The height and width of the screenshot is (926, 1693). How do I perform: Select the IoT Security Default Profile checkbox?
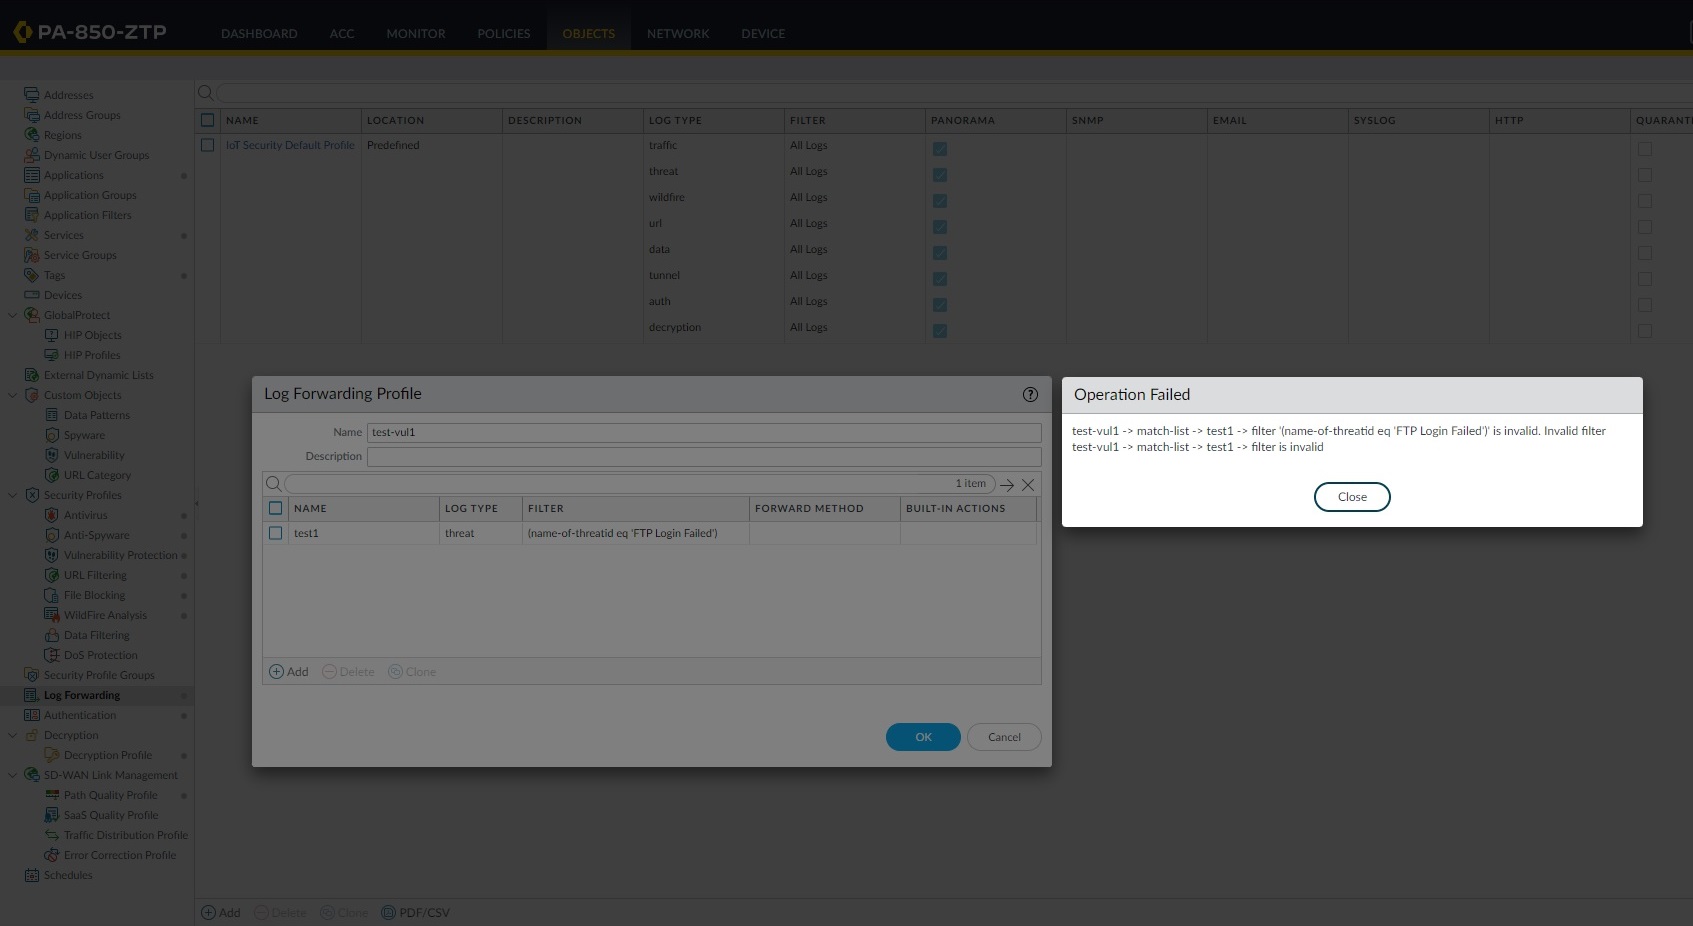[x=208, y=145]
